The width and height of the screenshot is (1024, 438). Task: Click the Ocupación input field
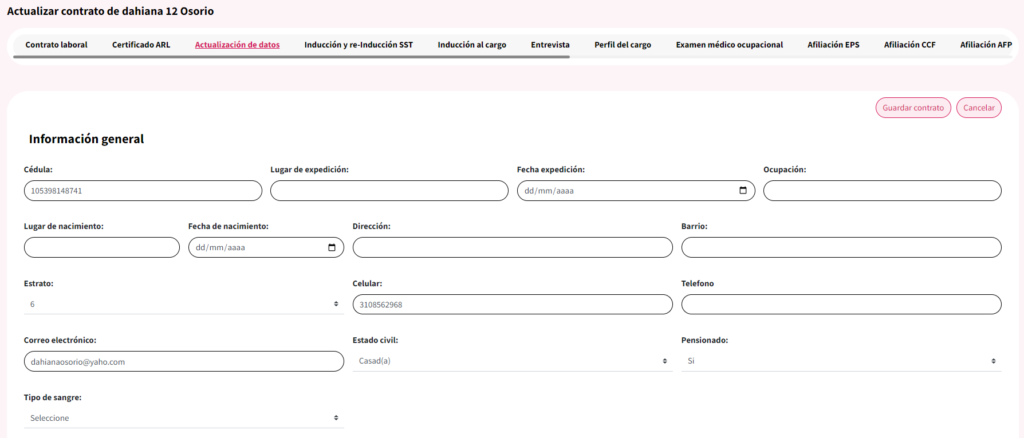click(882, 191)
